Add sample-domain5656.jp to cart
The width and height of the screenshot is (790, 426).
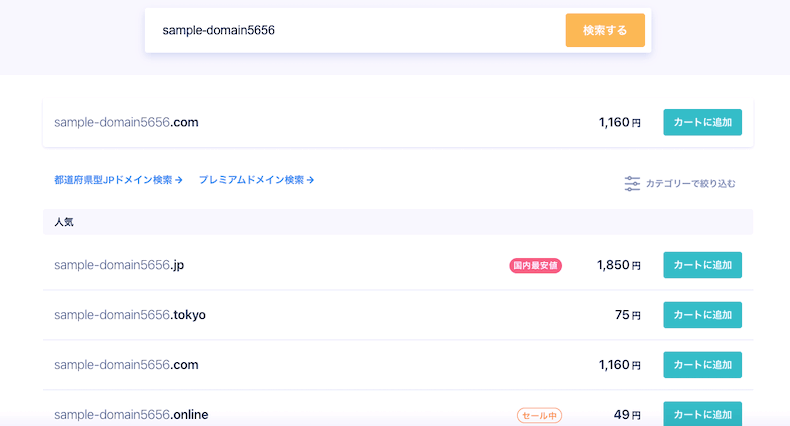(702, 265)
